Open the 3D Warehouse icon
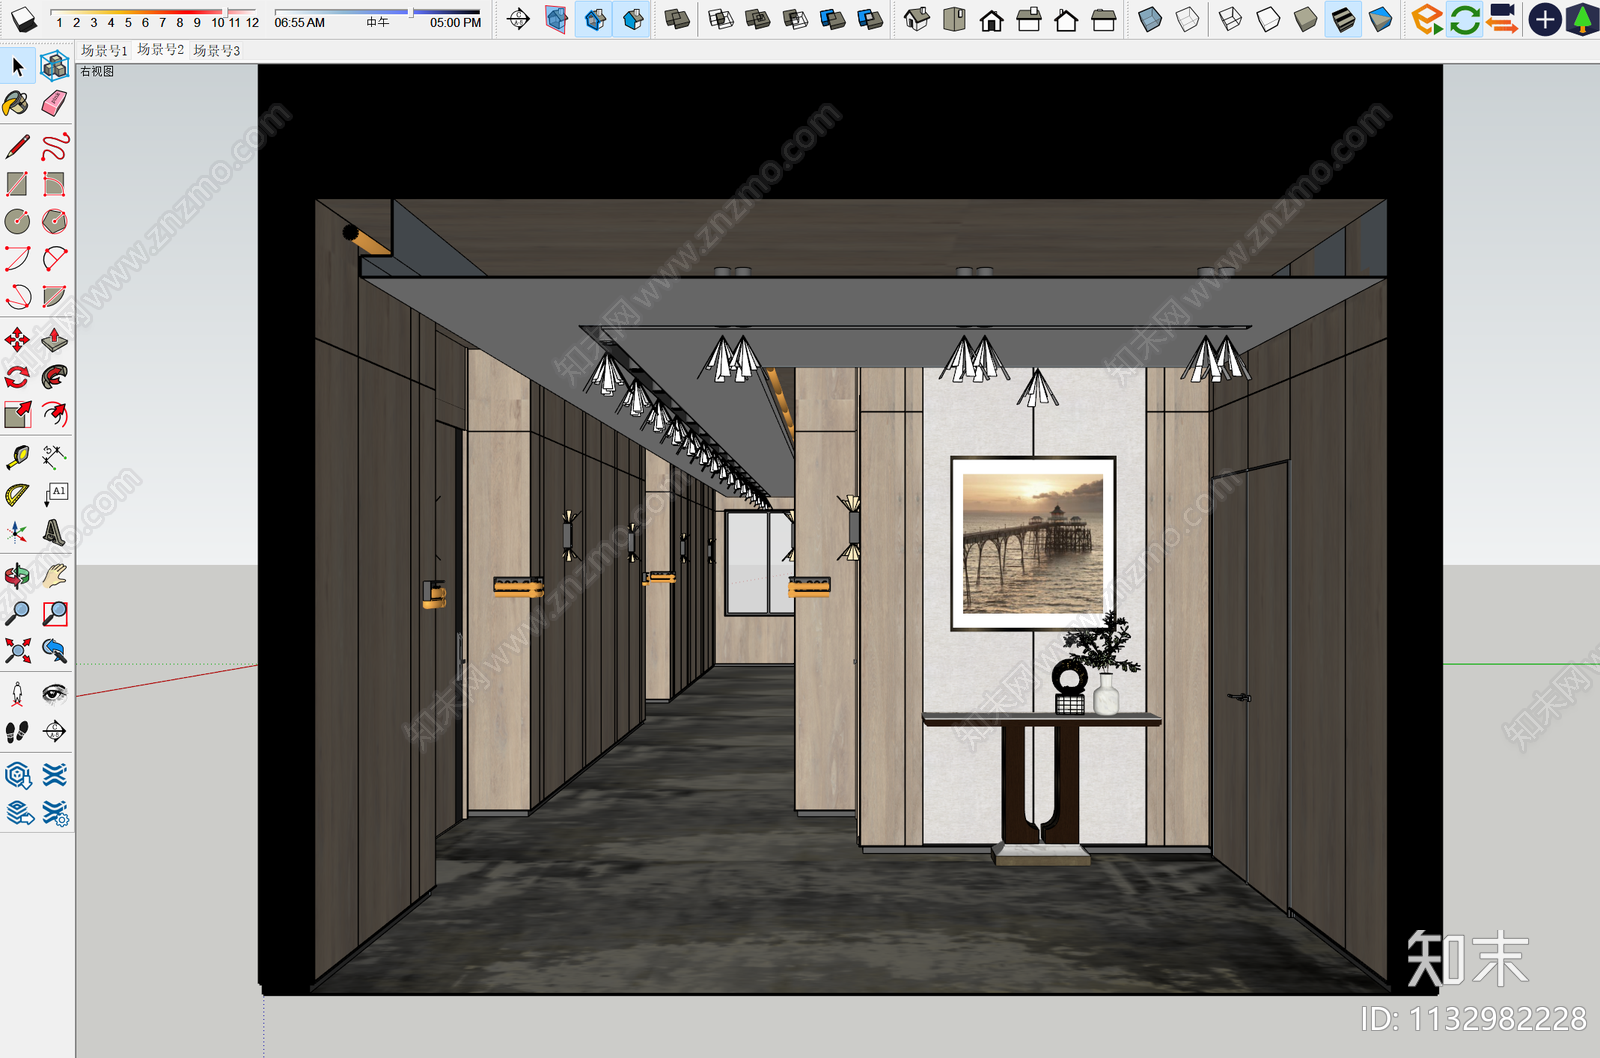The width and height of the screenshot is (1600, 1058). point(17,775)
